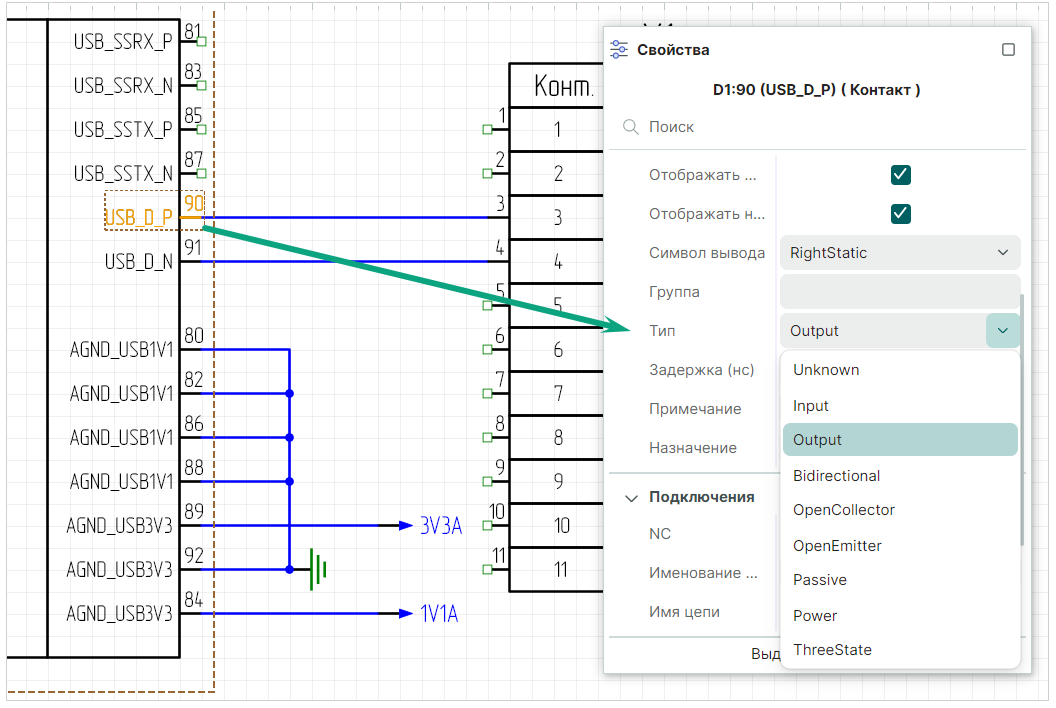This screenshot has height=708, width=1056.
Task: Select 'OpenCollector' pin type option
Action: pos(843,510)
